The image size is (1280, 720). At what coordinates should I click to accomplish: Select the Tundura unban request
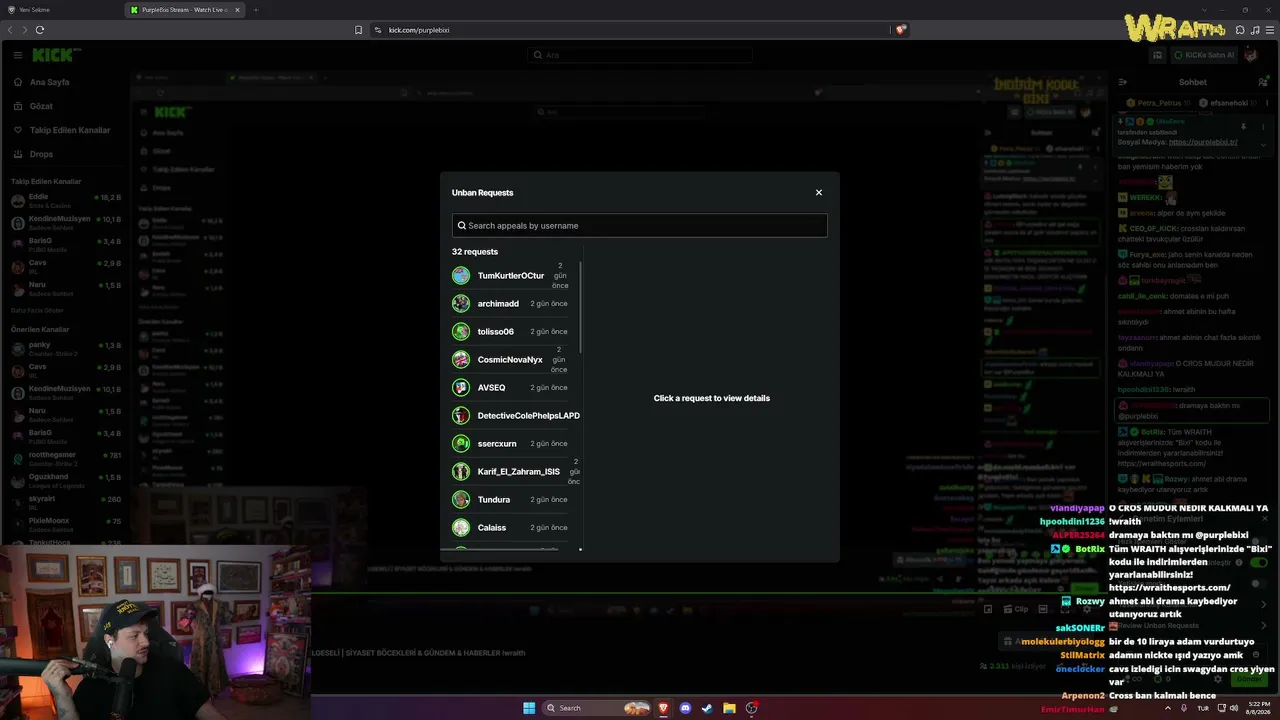point(510,500)
